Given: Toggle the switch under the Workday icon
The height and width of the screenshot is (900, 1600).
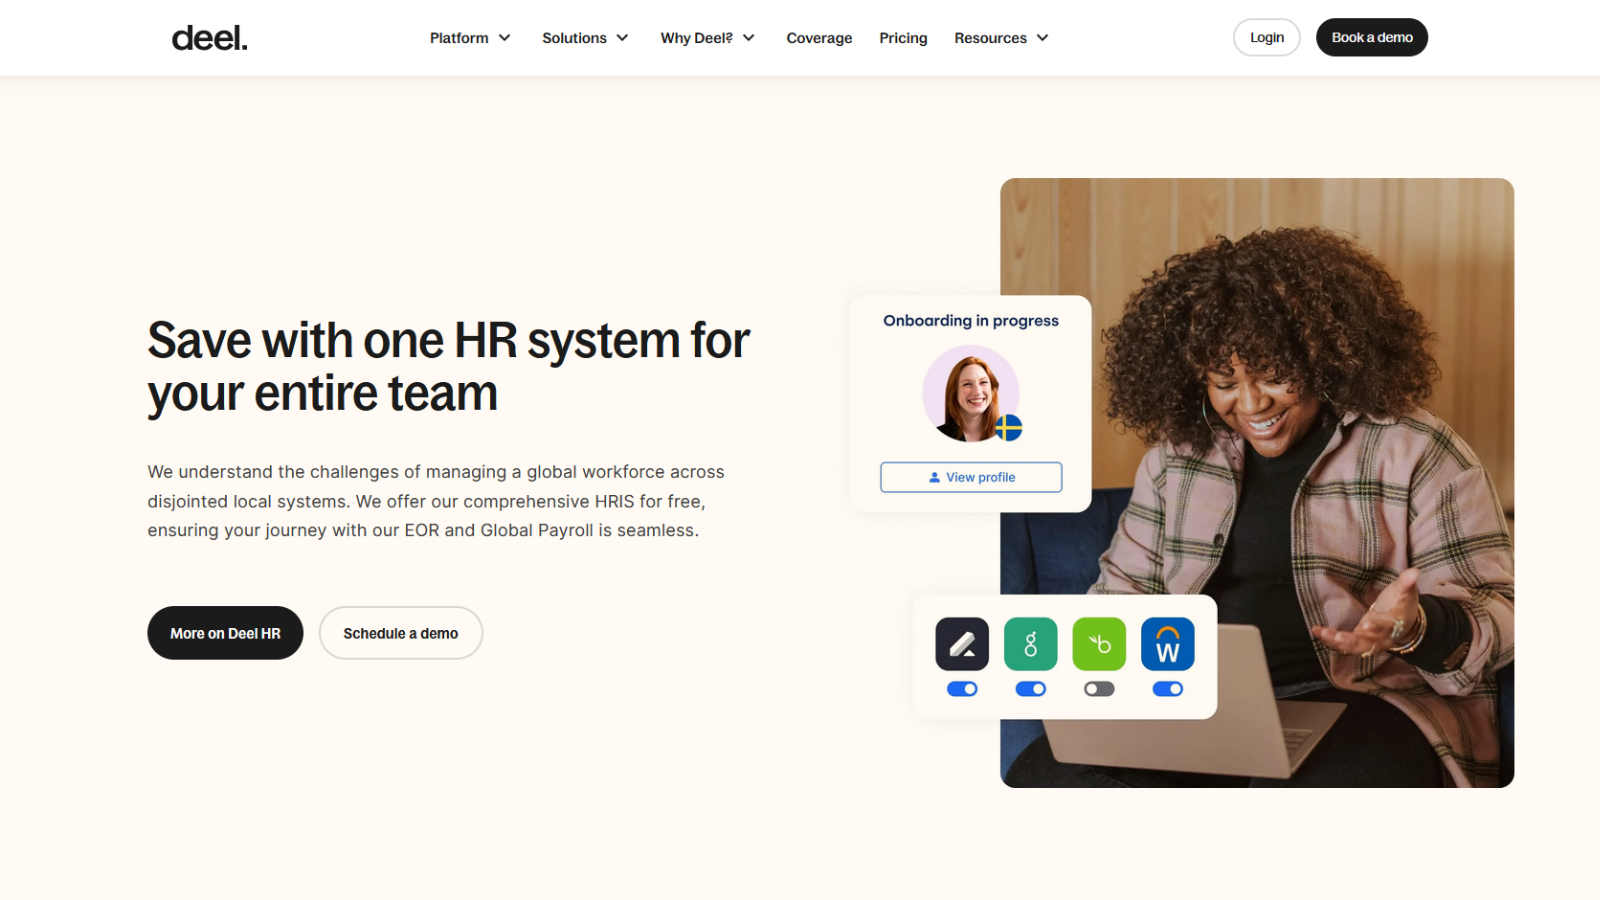Looking at the screenshot, I should pos(1167,689).
